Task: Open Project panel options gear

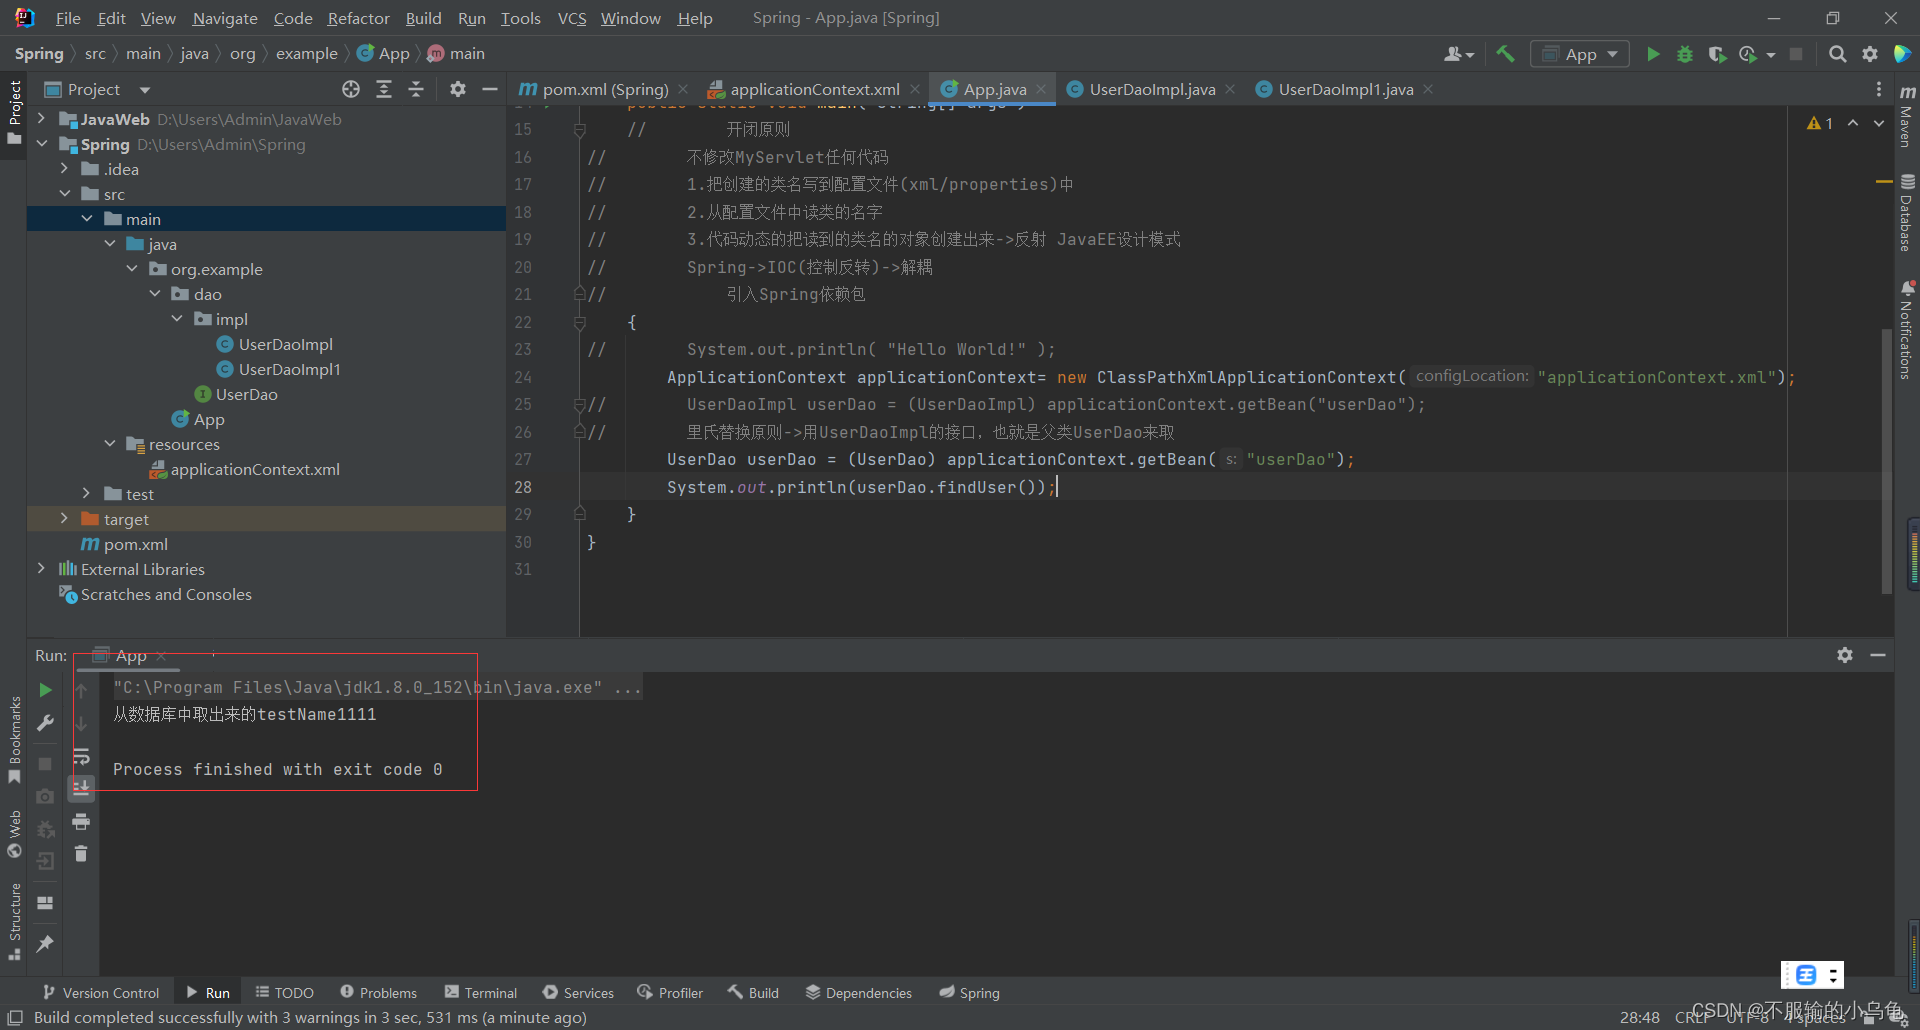Action: tap(457, 89)
